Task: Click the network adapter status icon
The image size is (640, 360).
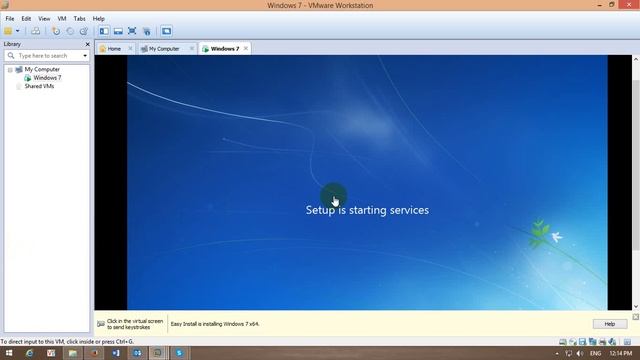Action: click(592, 342)
